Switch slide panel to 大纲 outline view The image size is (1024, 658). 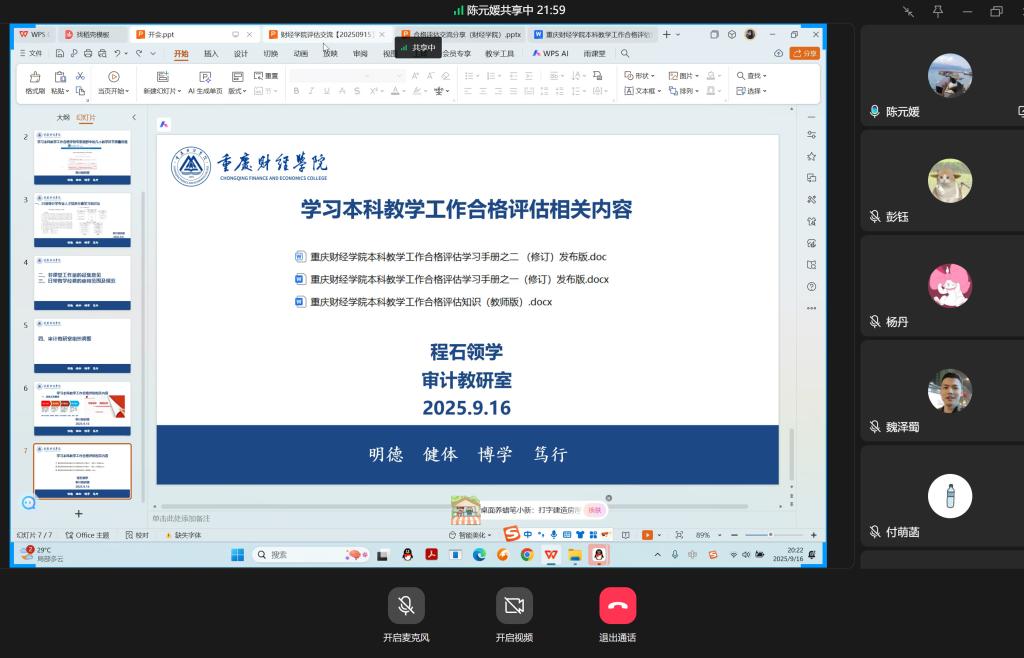click(63, 117)
